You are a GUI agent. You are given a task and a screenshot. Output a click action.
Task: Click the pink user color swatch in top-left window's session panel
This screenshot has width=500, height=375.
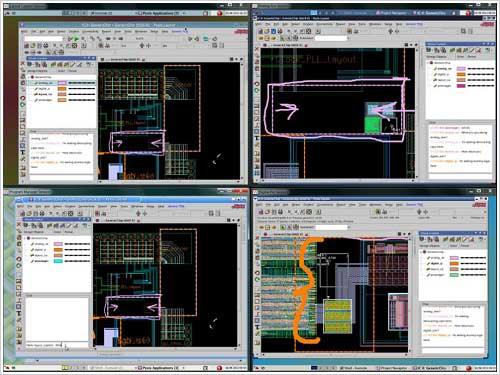(62, 83)
